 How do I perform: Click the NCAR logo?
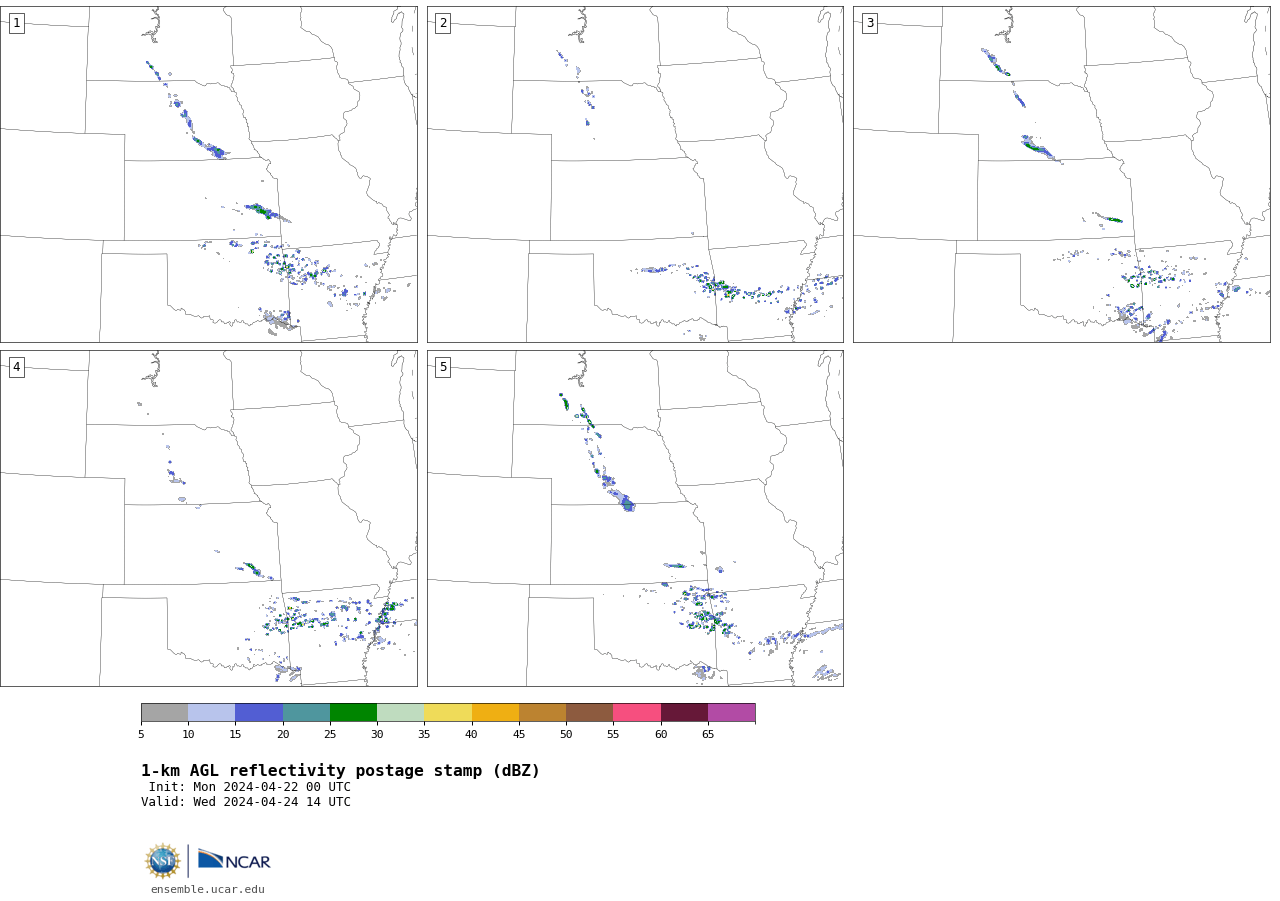[x=234, y=860]
